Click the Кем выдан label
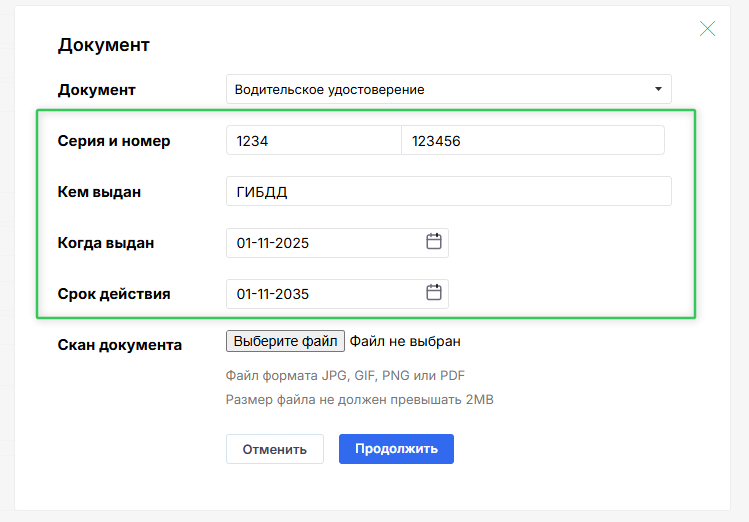The image size is (749, 522). [99, 192]
